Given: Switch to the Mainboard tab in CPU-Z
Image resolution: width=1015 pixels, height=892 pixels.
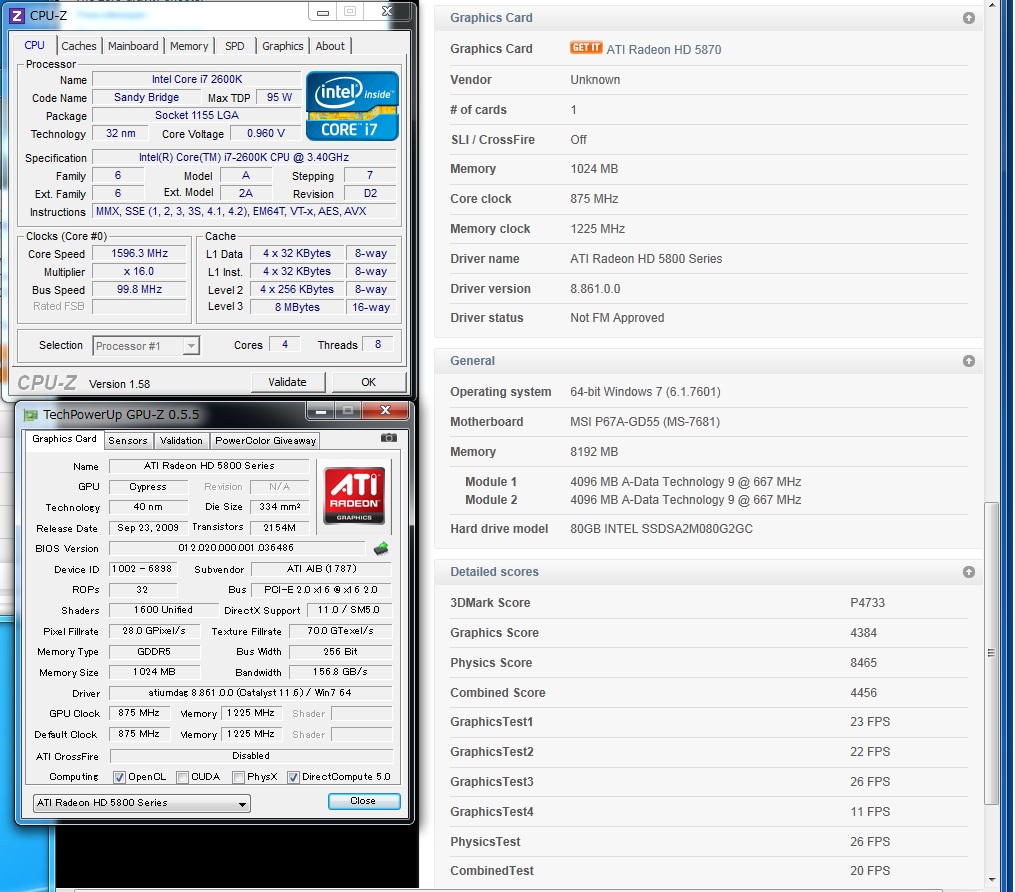Looking at the screenshot, I should pos(133,46).
